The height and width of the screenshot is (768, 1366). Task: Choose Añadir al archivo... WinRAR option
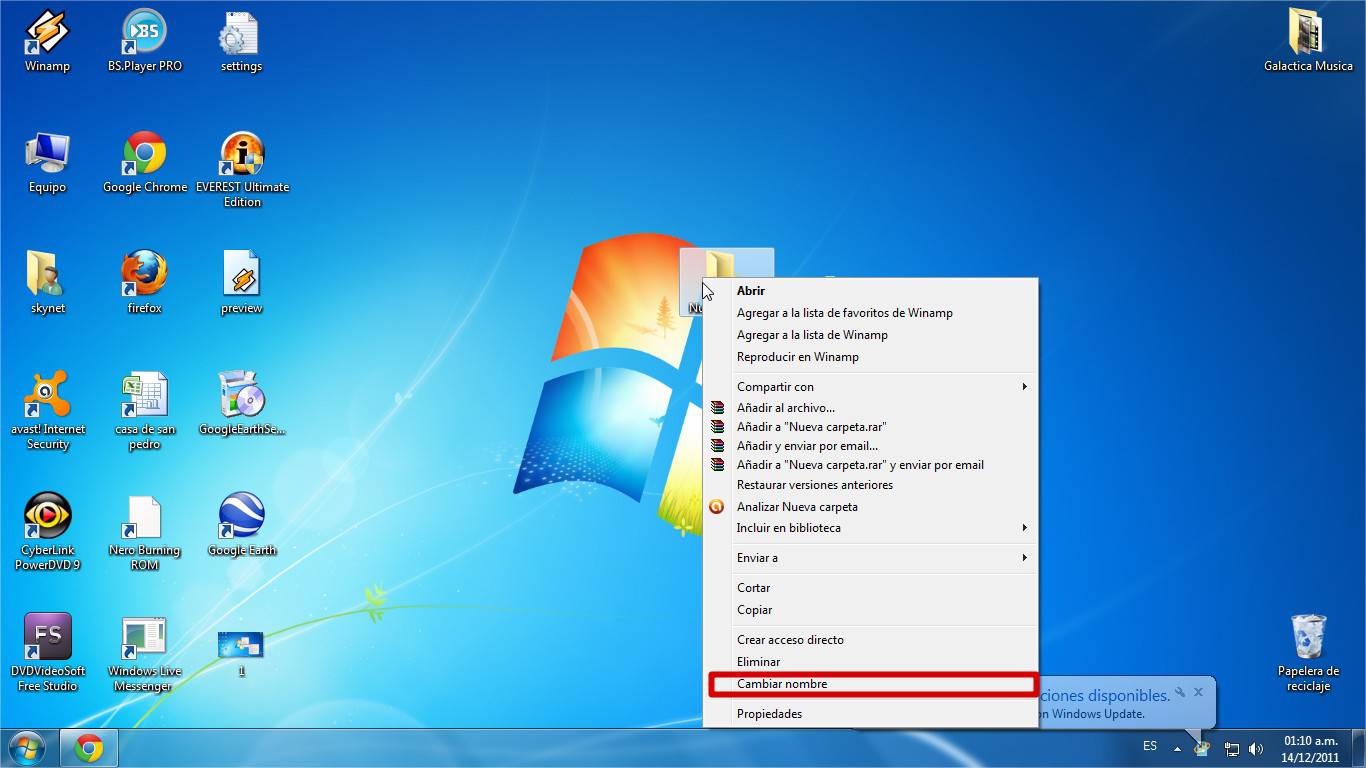click(785, 408)
